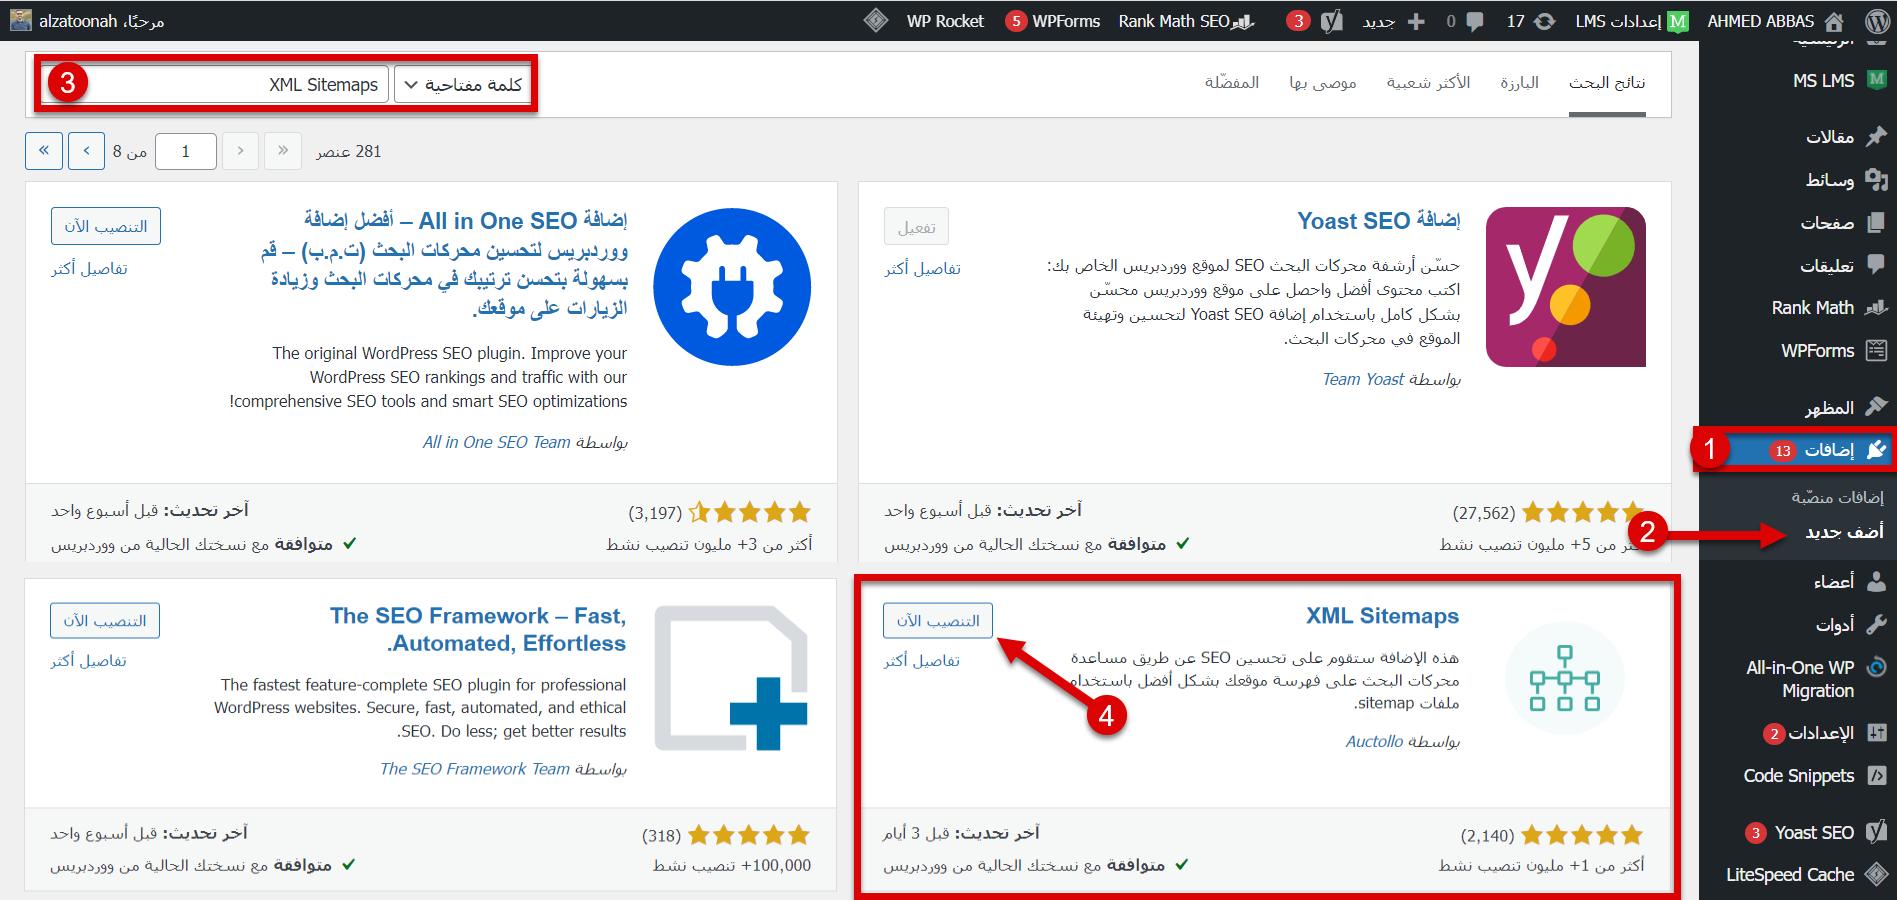The image size is (1897, 900).
Task: Click the current page number field
Action: coord(186,151)
